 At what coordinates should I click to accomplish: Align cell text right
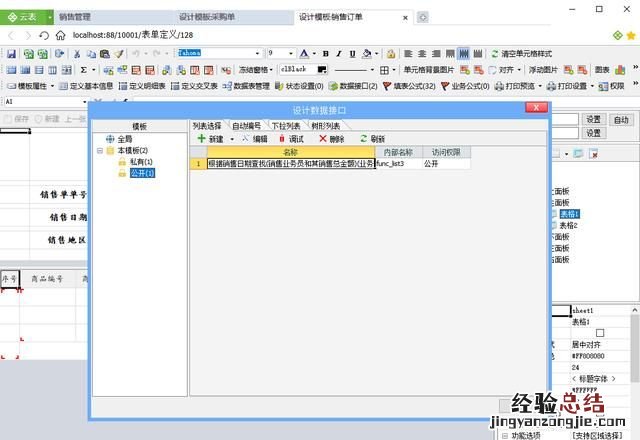436,53
